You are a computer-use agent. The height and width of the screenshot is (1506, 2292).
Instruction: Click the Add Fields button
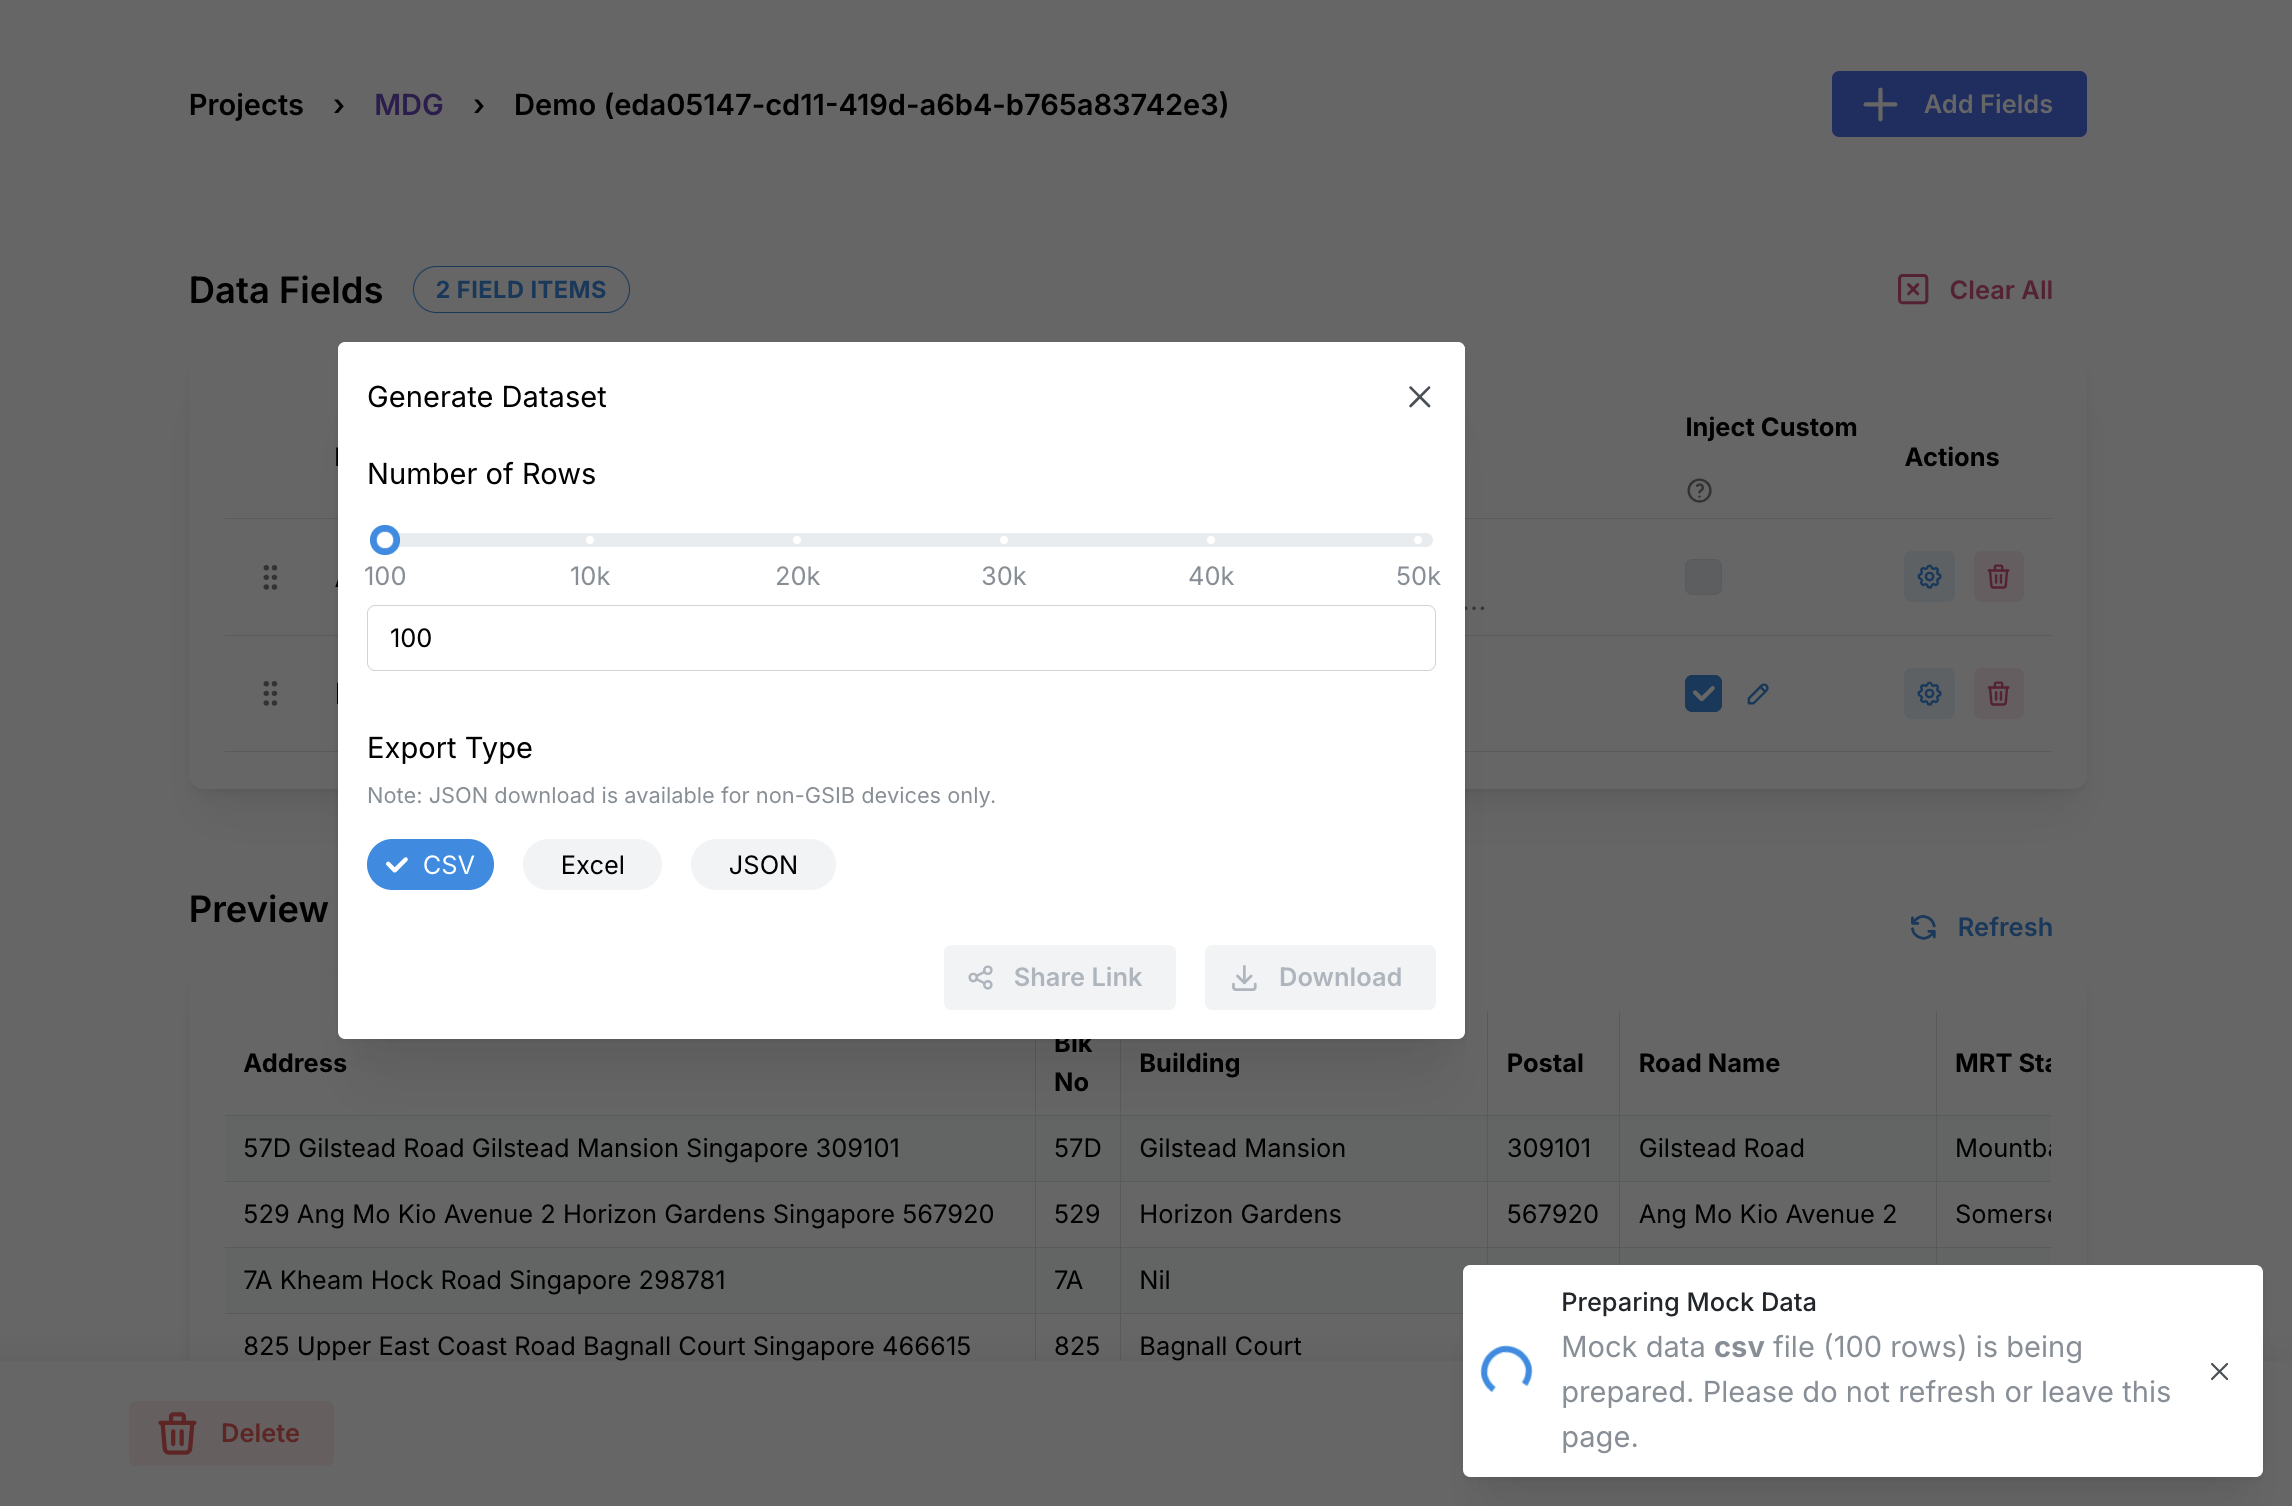click(1958, 104)
